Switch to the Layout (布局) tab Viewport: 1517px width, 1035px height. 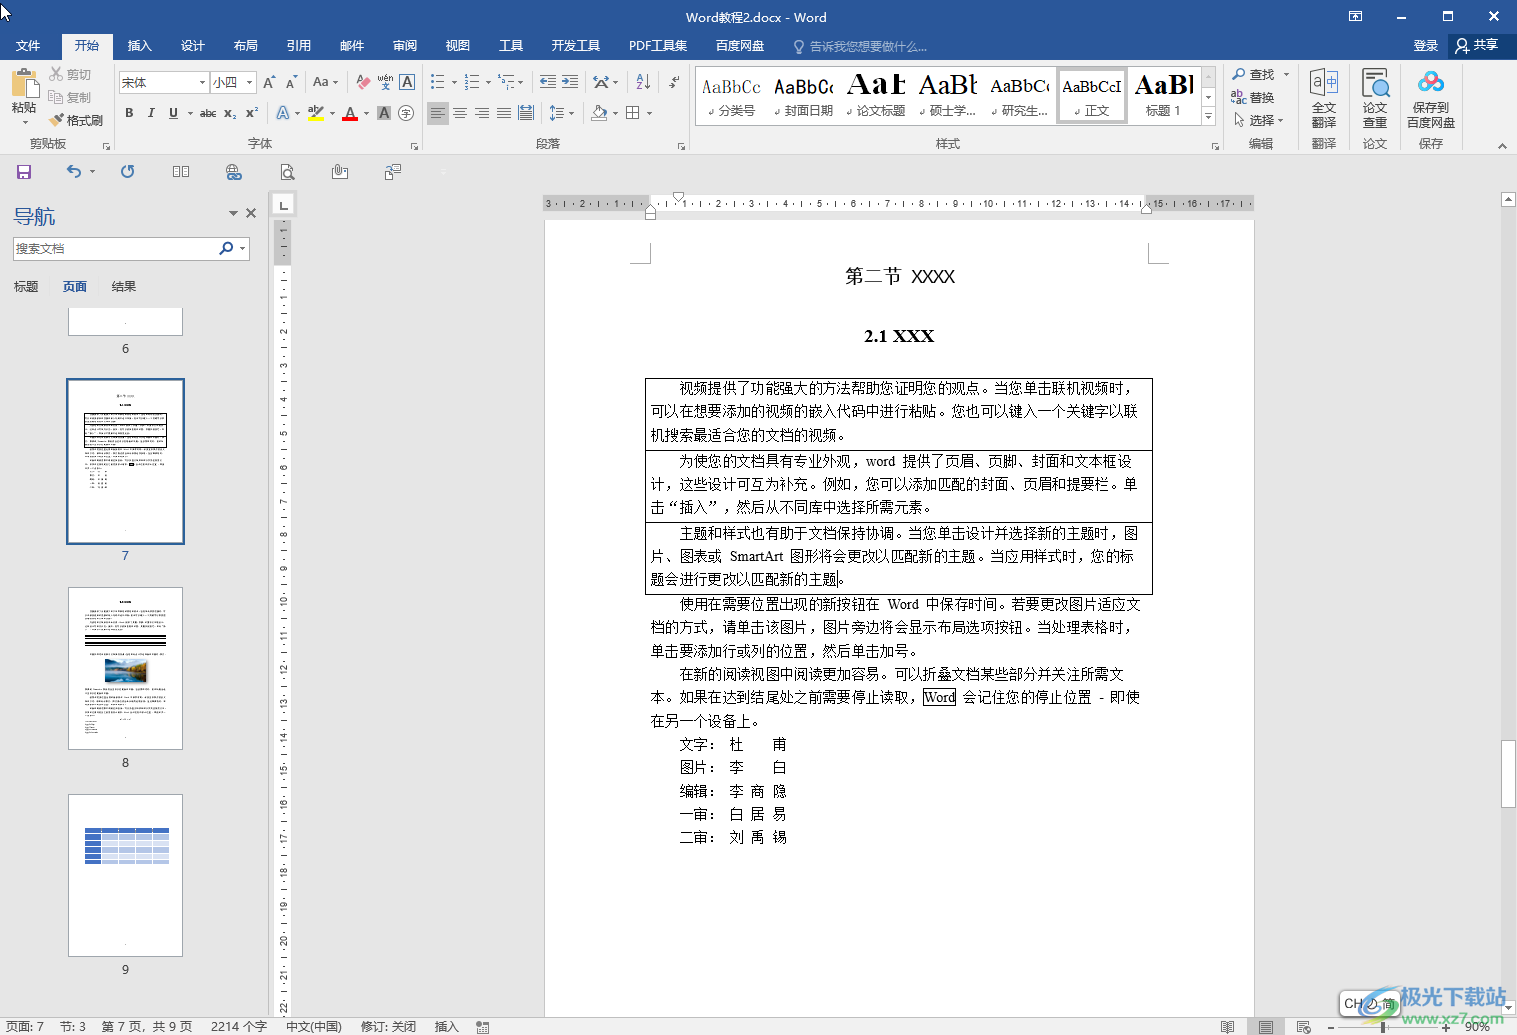[246, 46]
